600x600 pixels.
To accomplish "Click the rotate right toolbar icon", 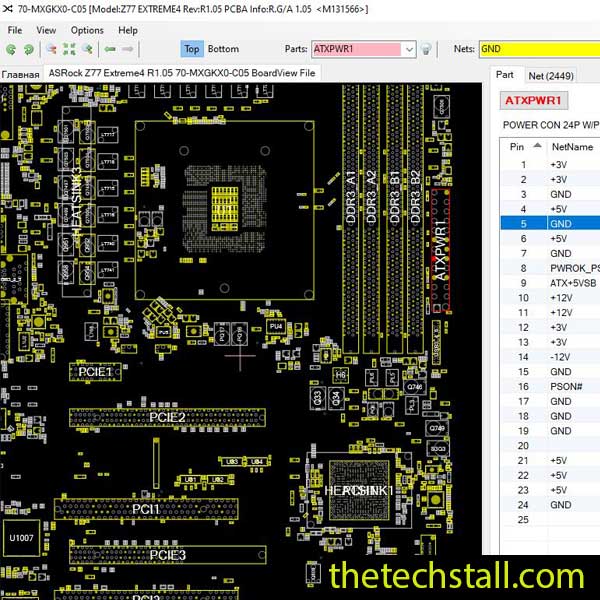I will pyautogui.click(x=27, y=49).
